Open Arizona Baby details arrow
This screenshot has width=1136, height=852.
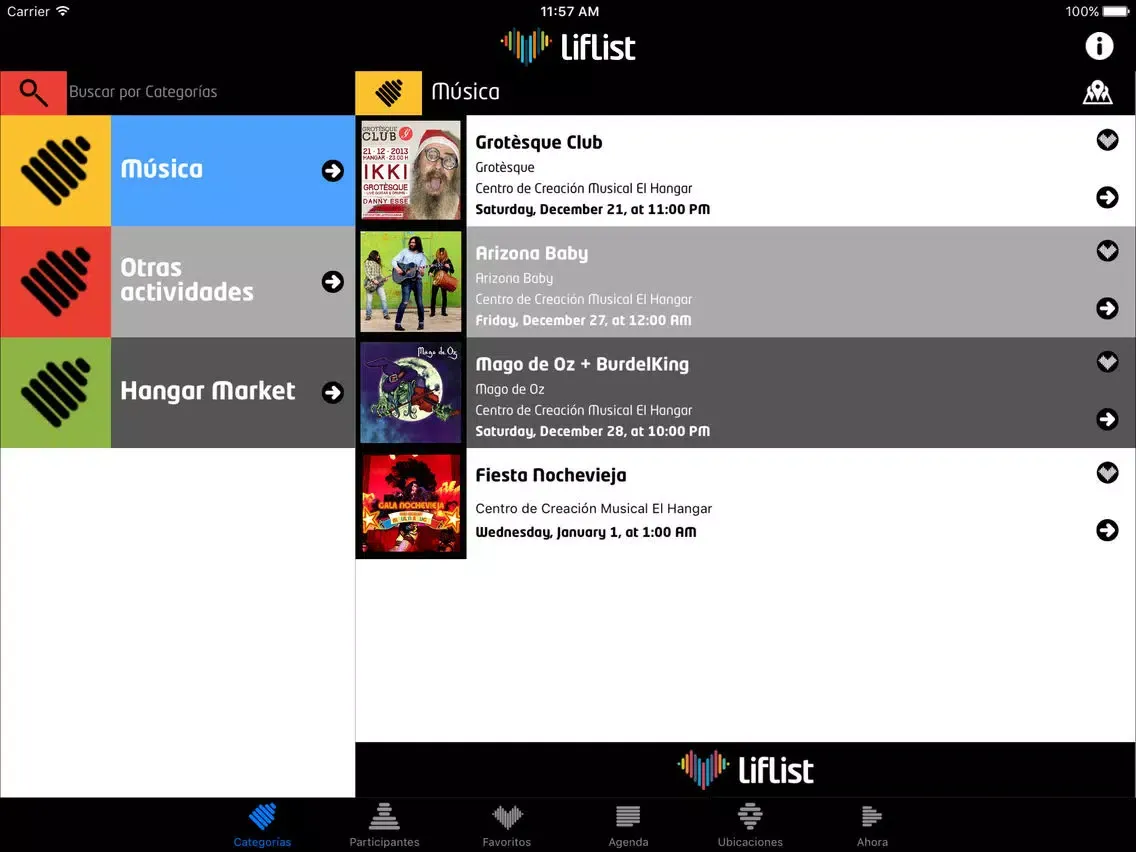pos(1107,308)
